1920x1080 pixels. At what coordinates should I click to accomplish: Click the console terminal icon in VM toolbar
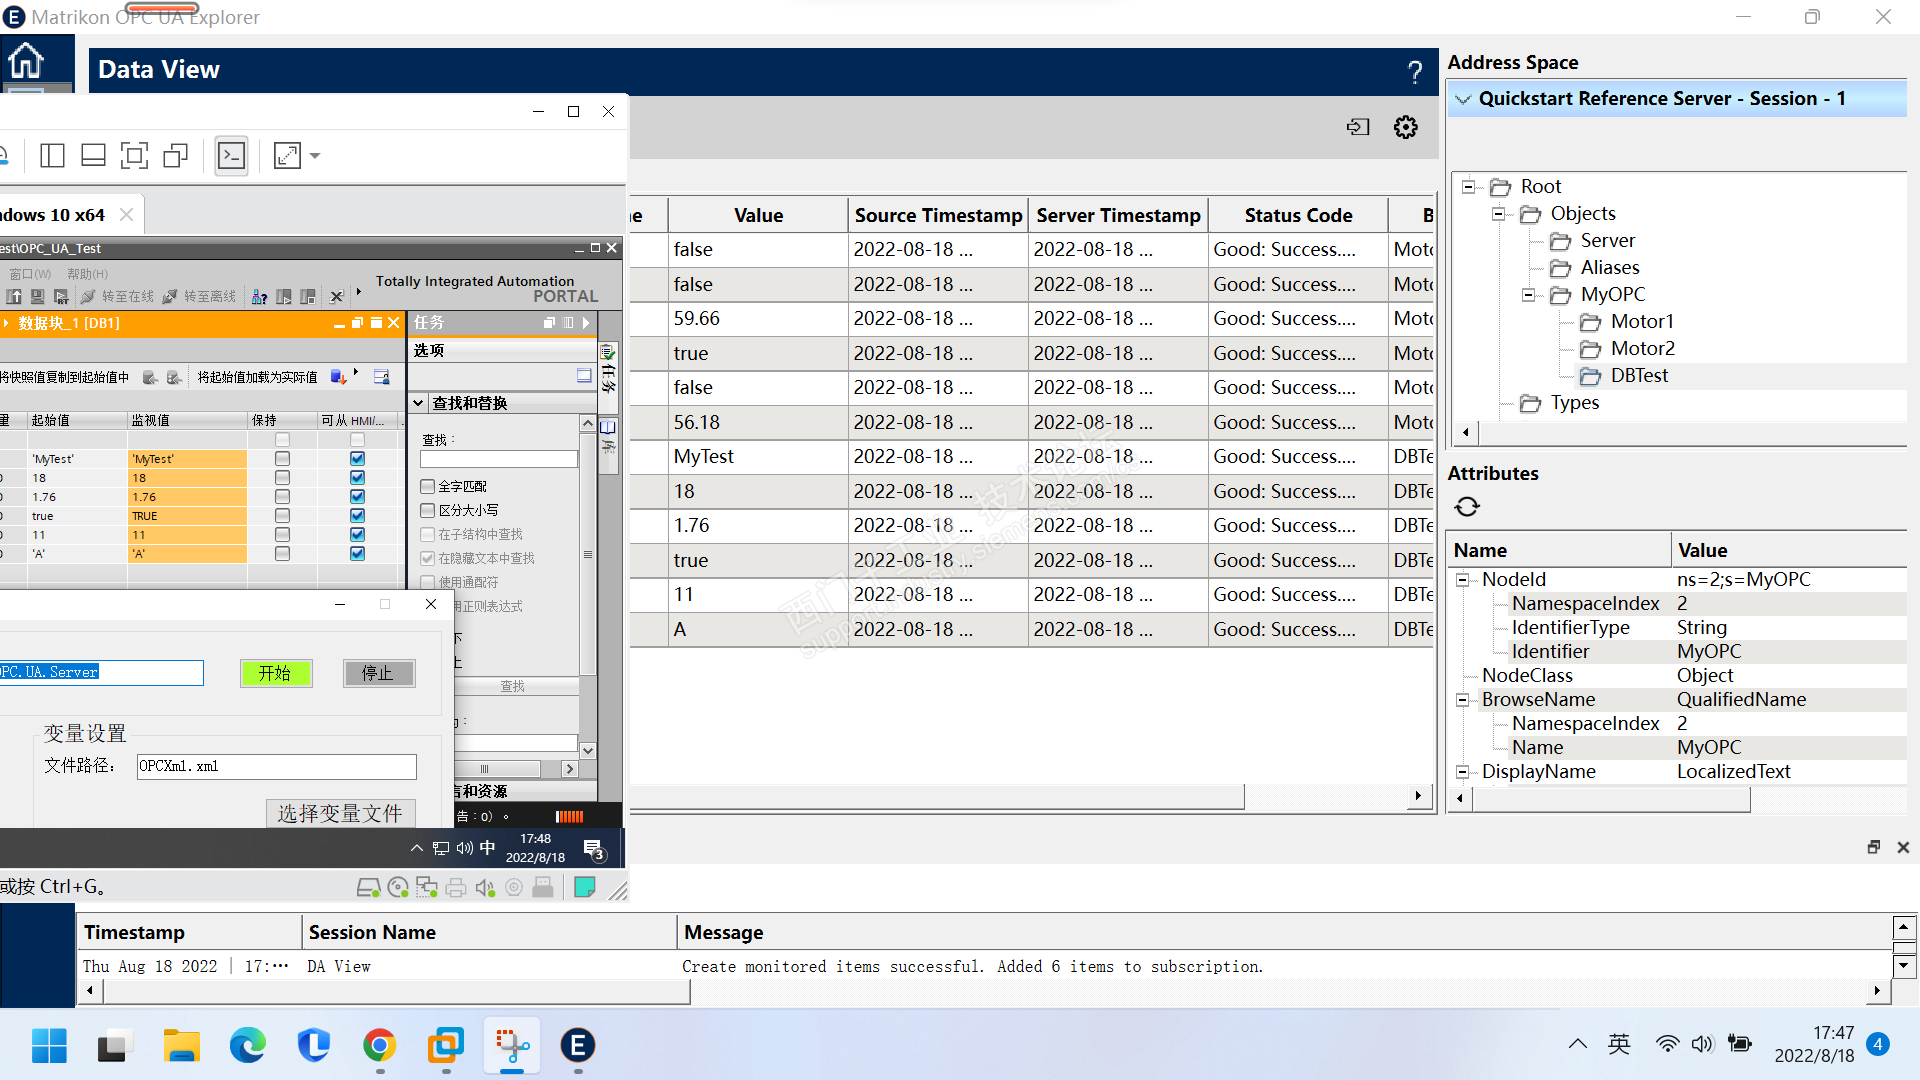[231, 156]
